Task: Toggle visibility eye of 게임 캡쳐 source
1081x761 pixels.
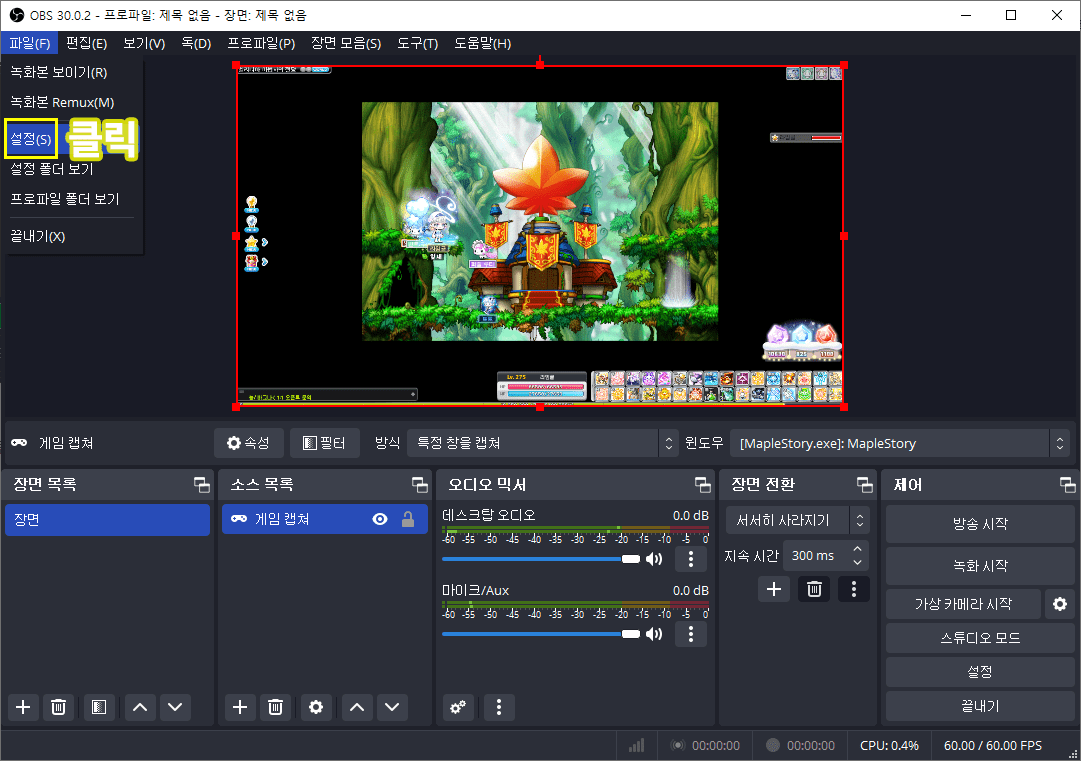Action: click(380, 519)
